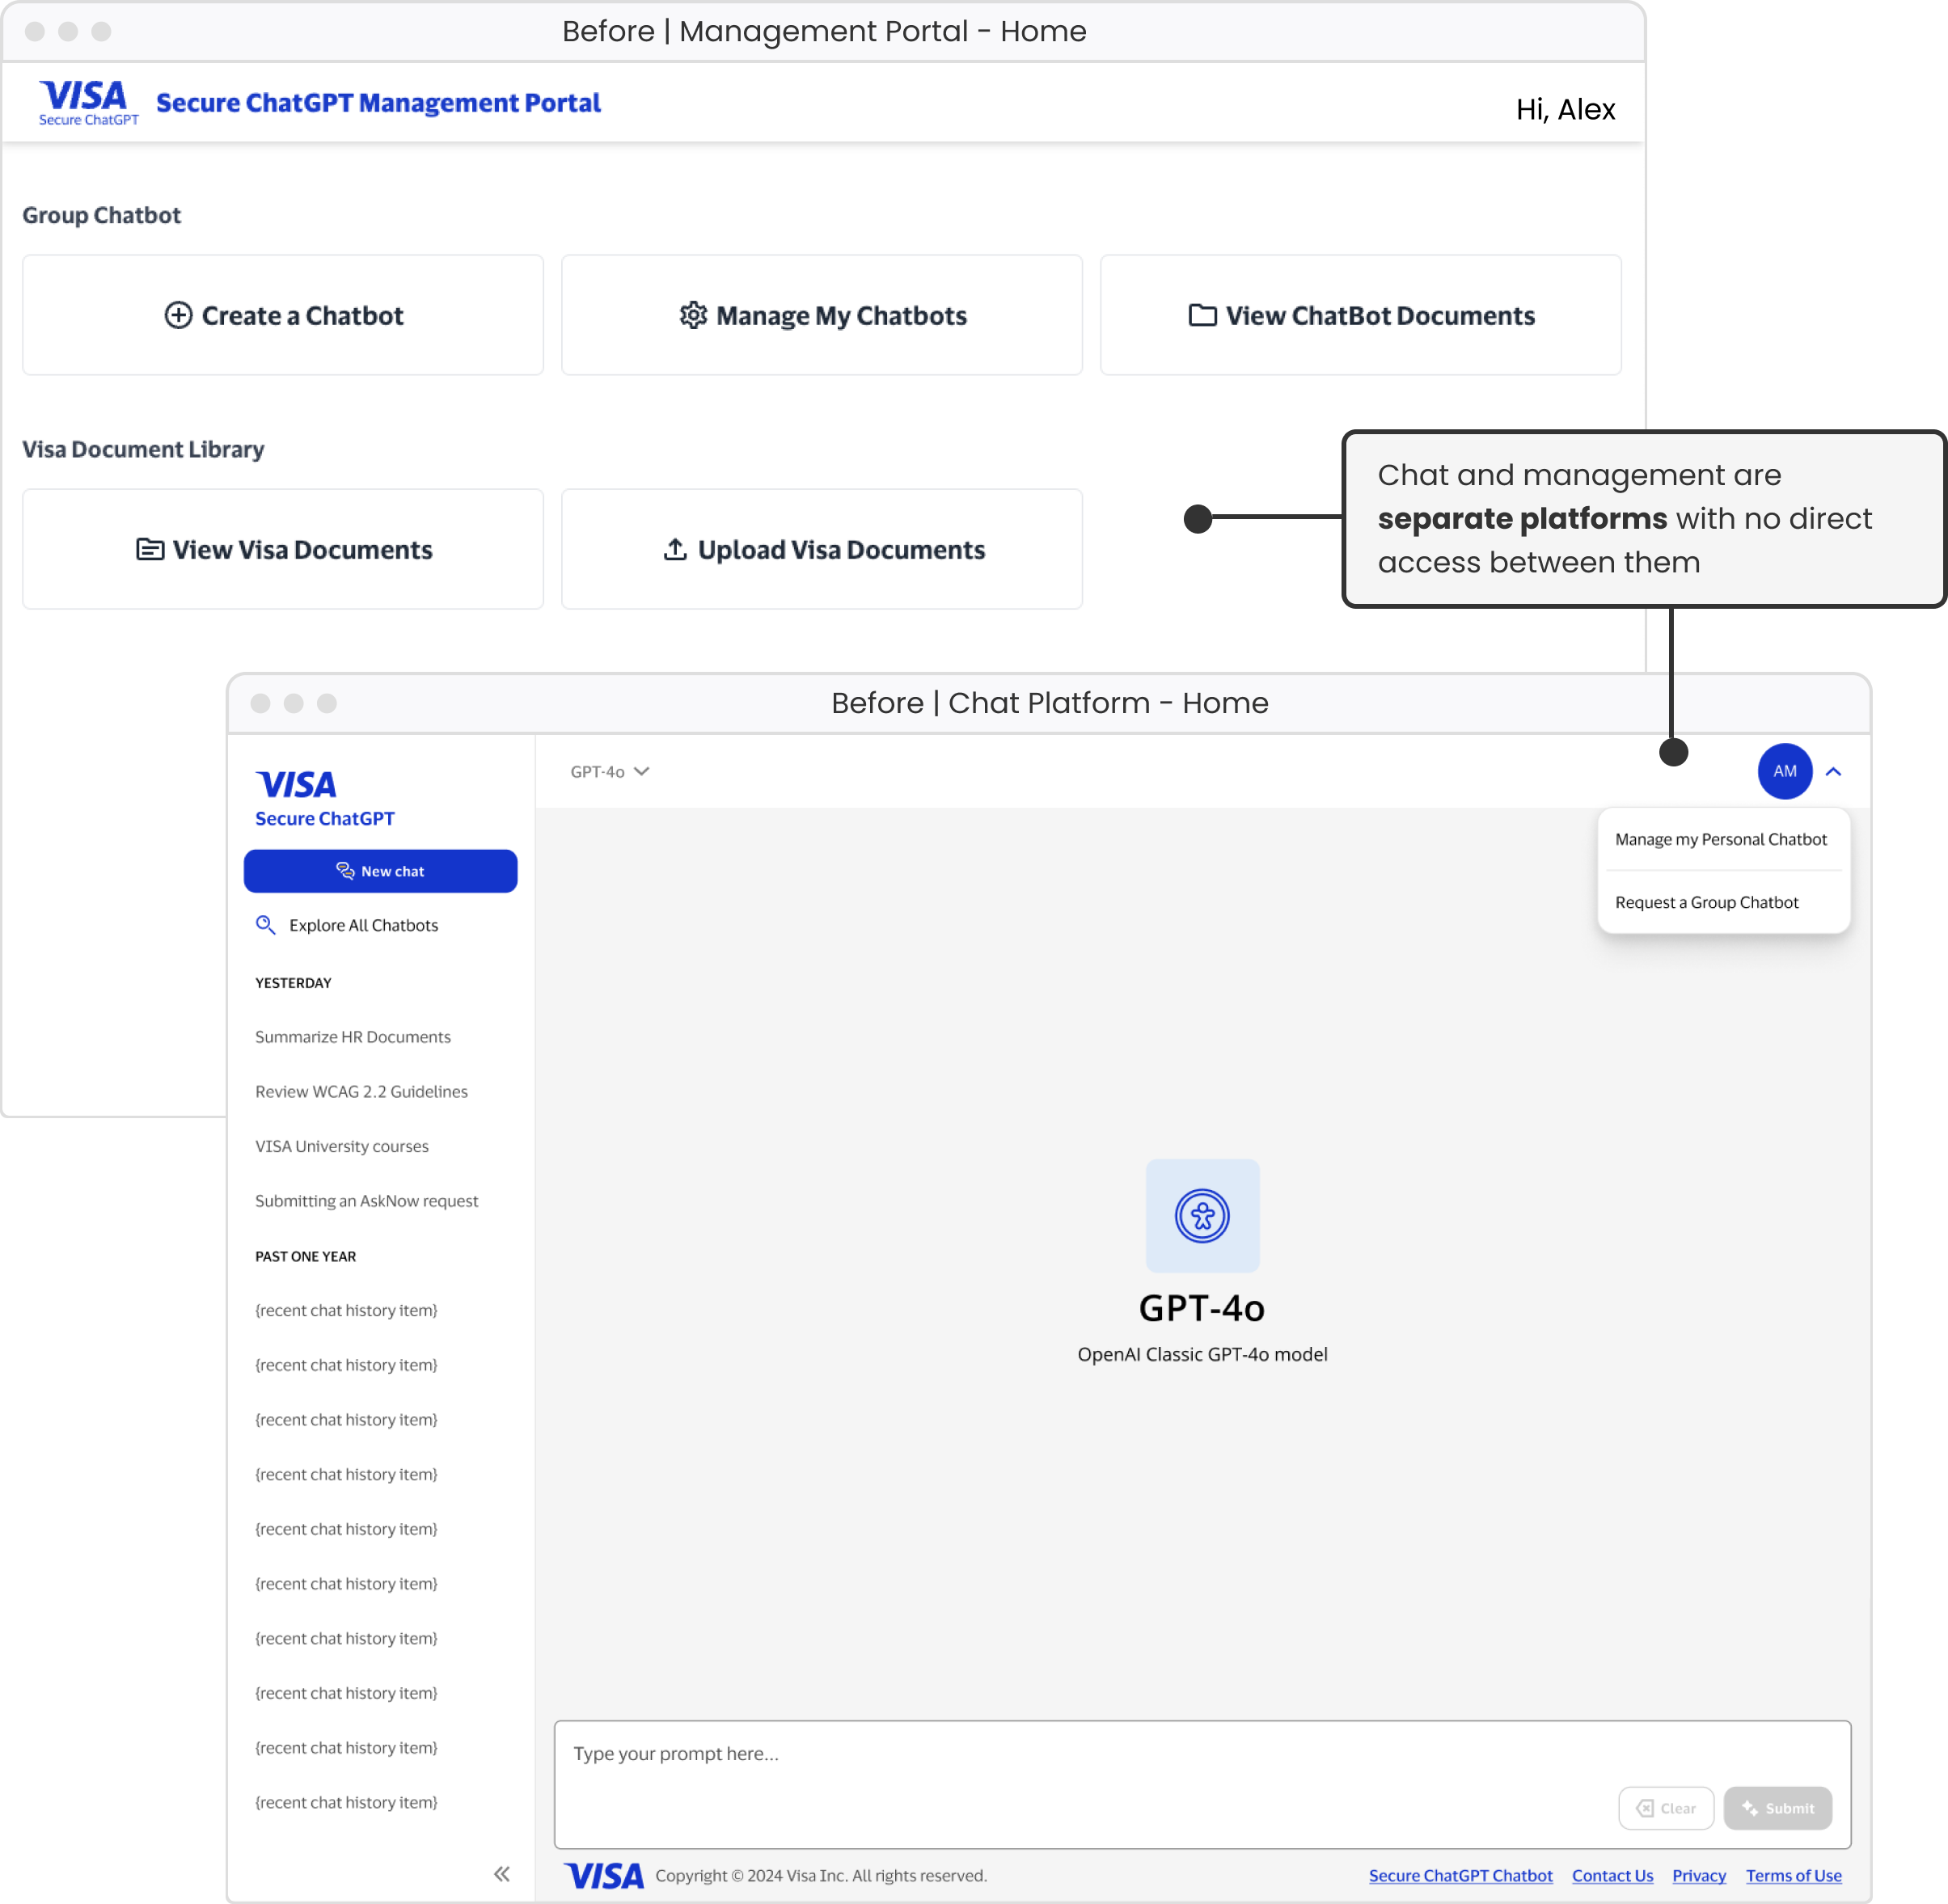The height and width of the screenshot is (1904, 1948).
Task: Click the Manage My Chatbots gear icon
Action: click(693, 315)
